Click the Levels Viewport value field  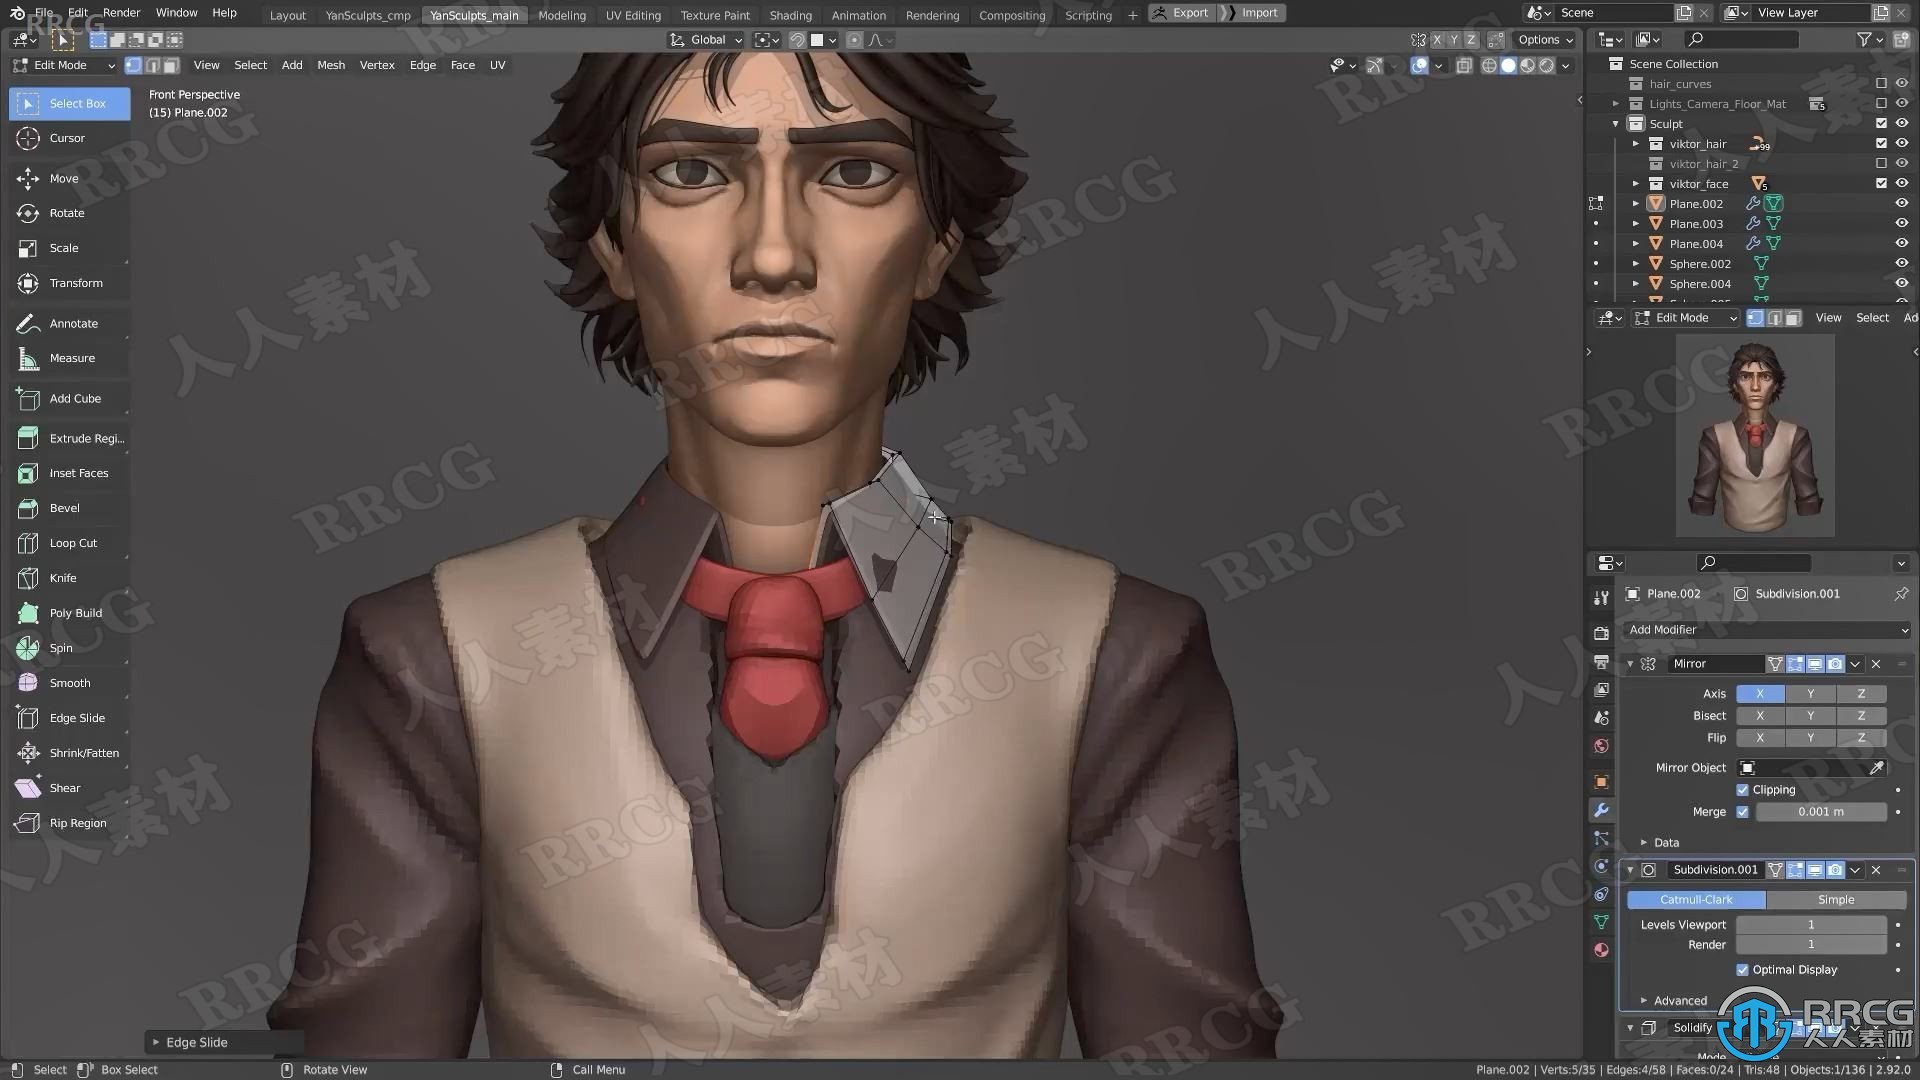[x=1811, y=925]
